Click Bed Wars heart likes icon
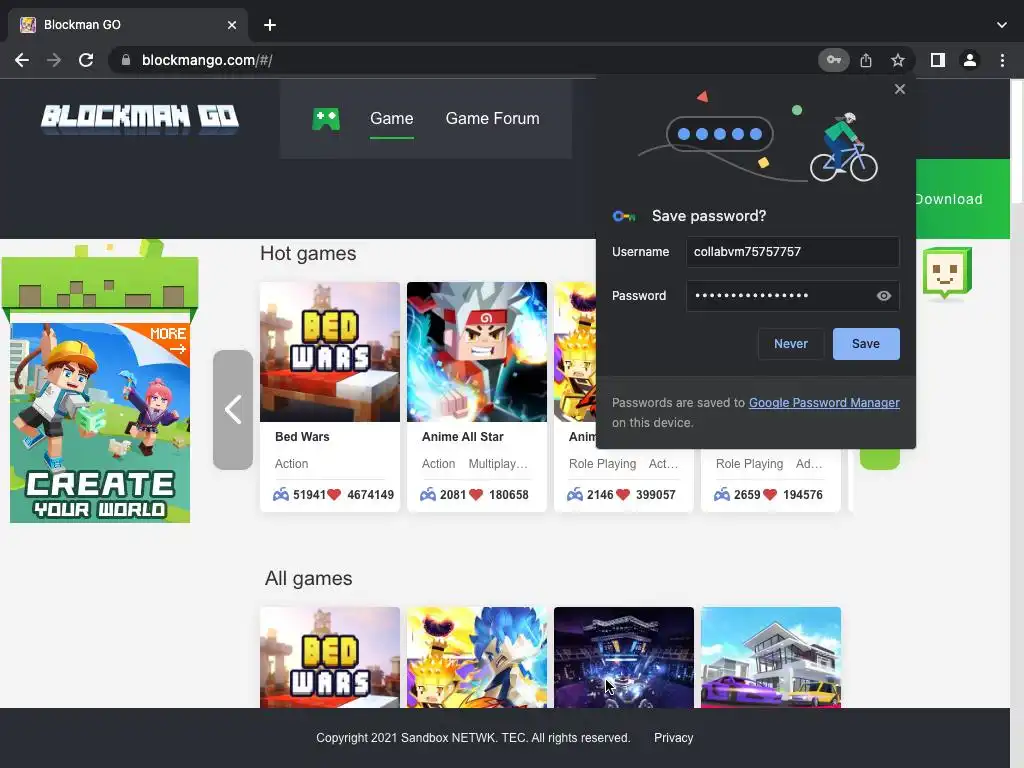 pos(334,494)
